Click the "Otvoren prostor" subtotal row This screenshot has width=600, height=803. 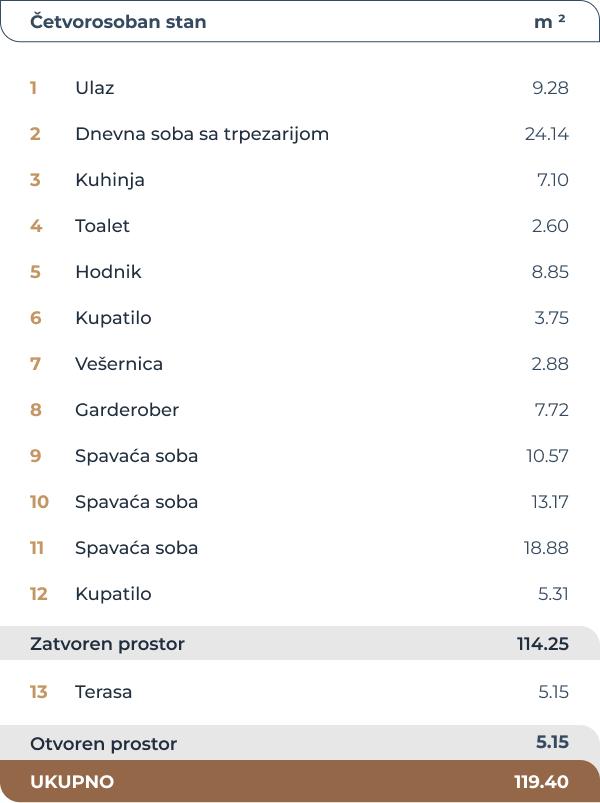104,744
